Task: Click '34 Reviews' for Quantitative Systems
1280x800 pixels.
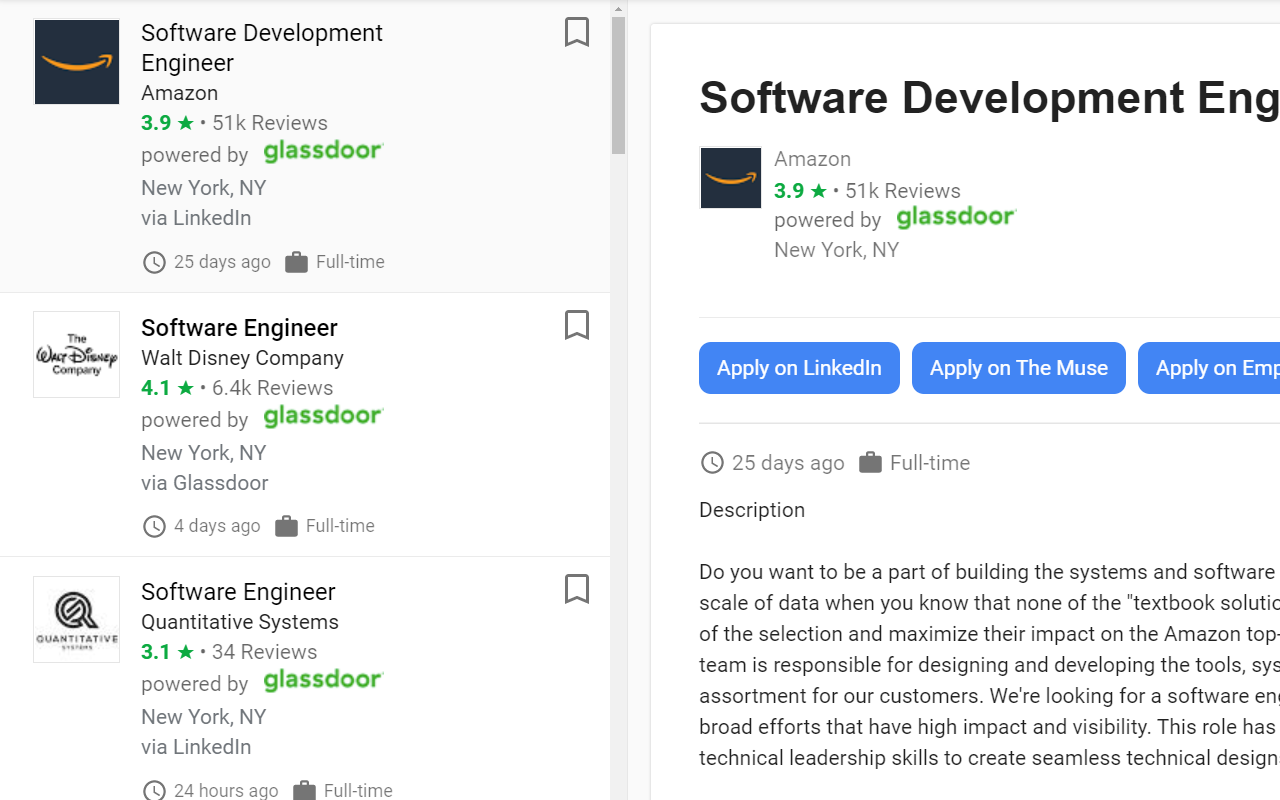Action: tap(264, 652)
